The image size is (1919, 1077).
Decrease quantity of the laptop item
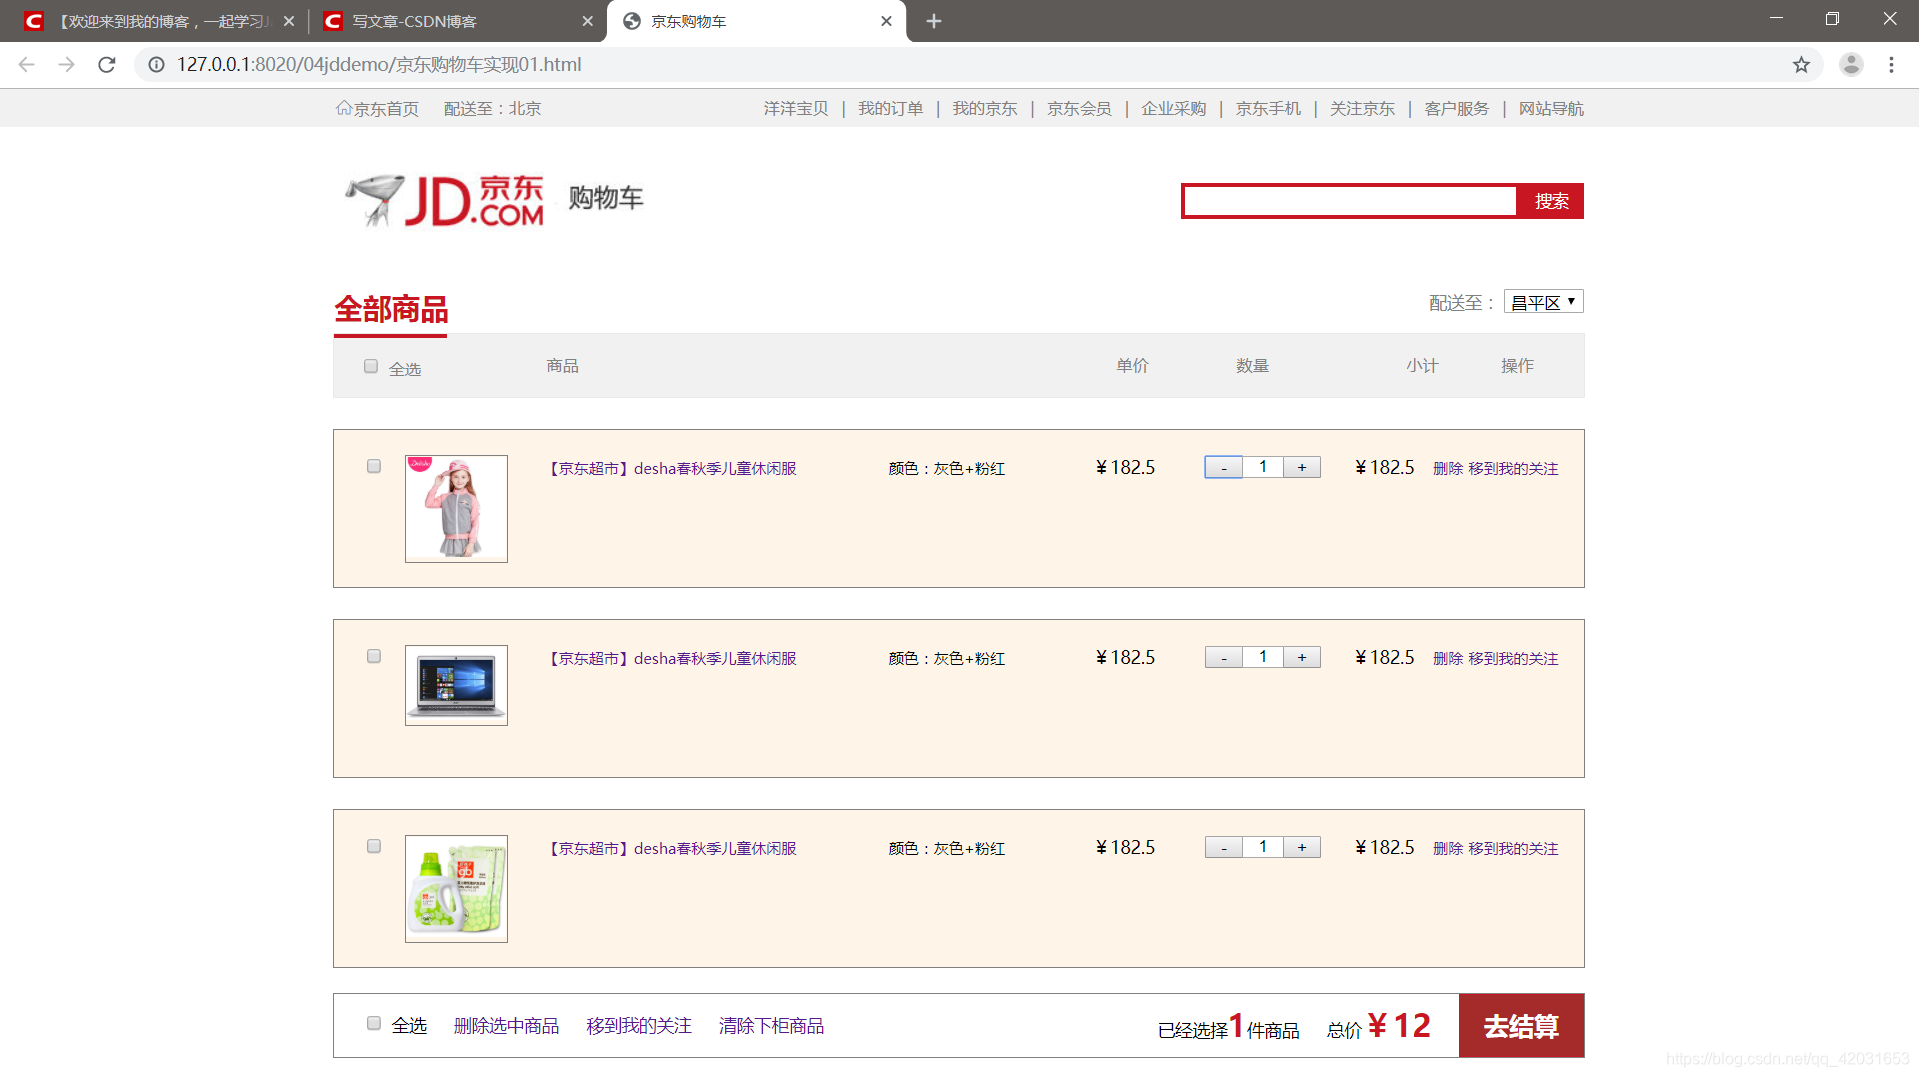1223,657
